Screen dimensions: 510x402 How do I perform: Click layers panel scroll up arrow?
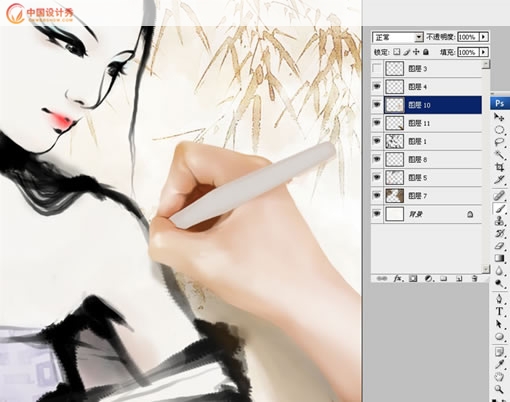pyautogui.click(x=486, y=64)
